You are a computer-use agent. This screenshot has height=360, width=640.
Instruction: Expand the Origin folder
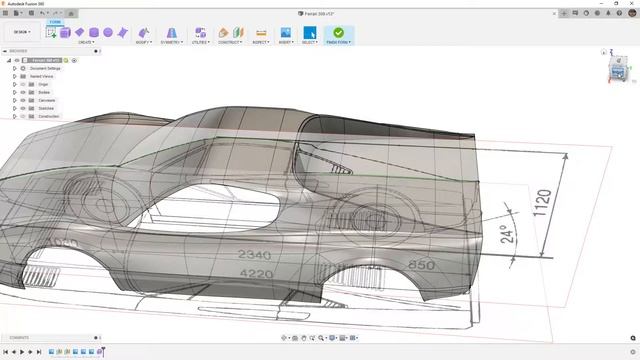point(15,84)
